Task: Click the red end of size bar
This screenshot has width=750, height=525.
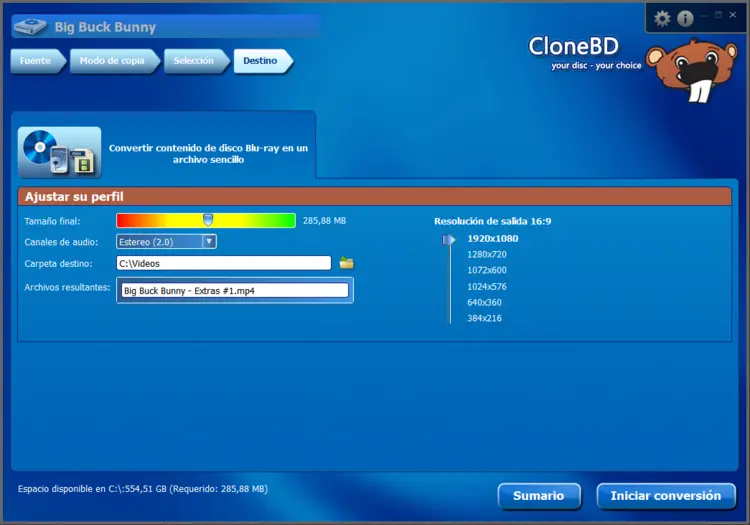Action: coord(123,220)
